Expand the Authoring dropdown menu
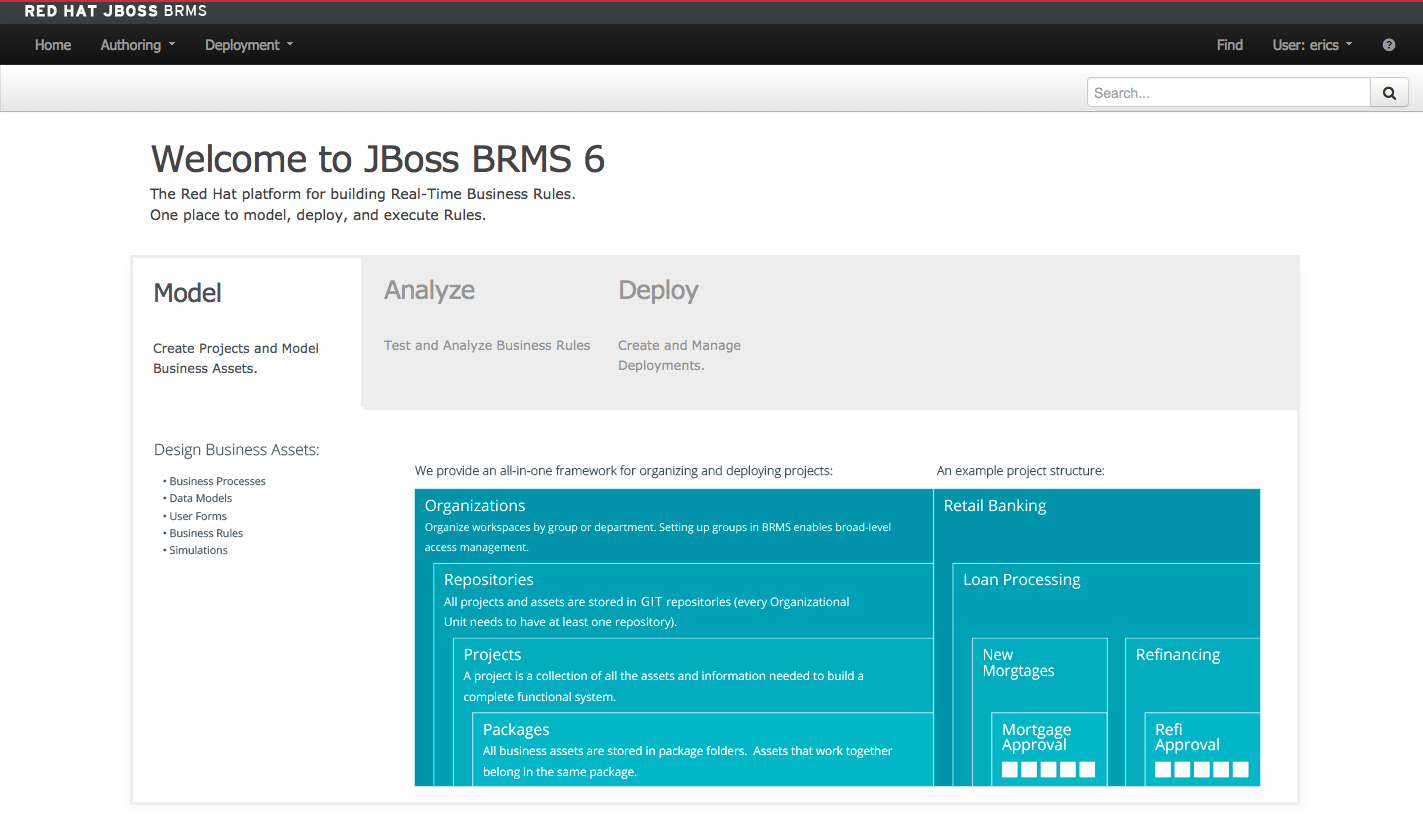The width and height of the screenshot is (1423, 824). [x=137, y=45]
